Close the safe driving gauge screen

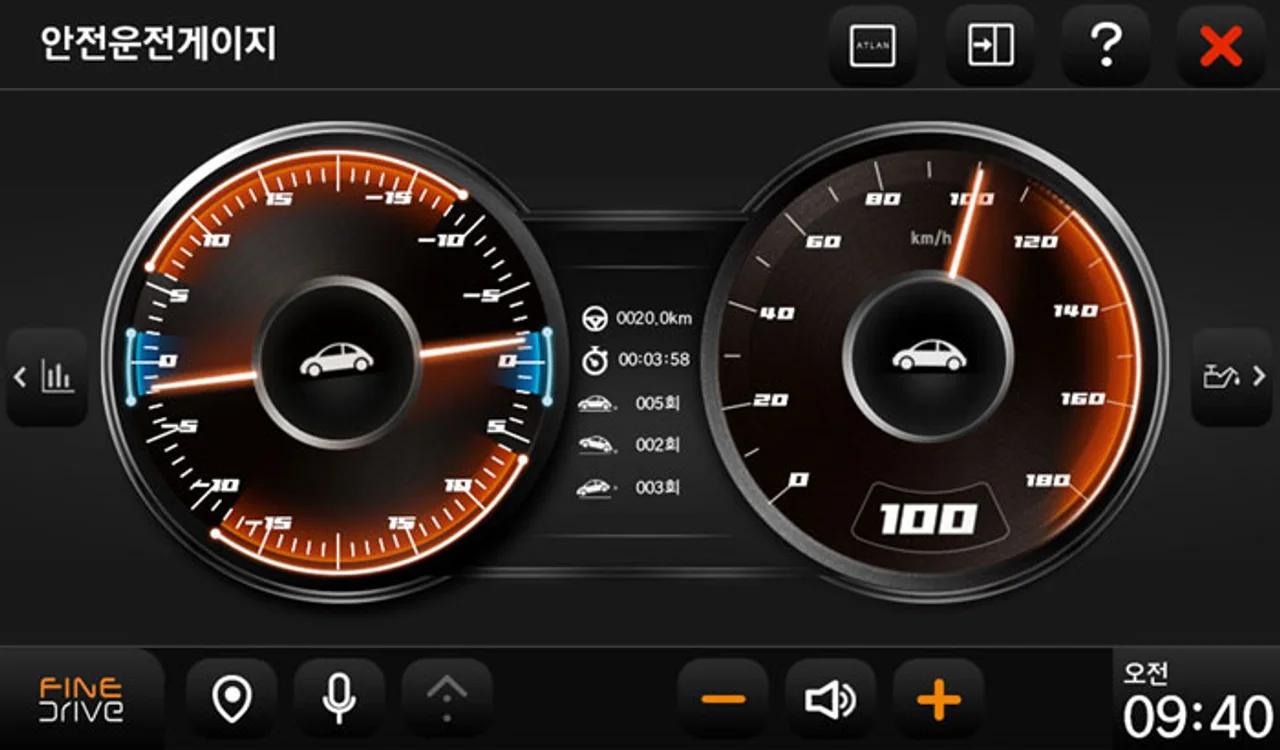click(x=1221, y=45)
